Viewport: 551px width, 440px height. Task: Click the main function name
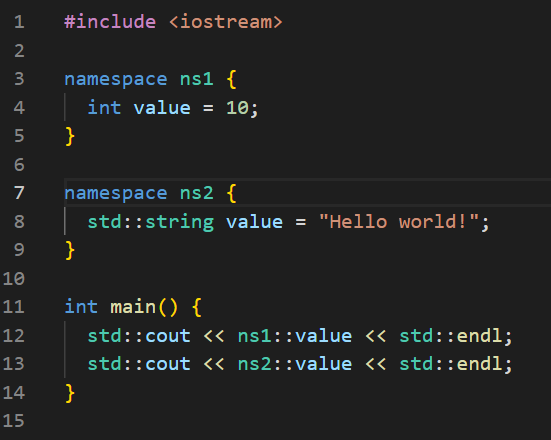133,307
